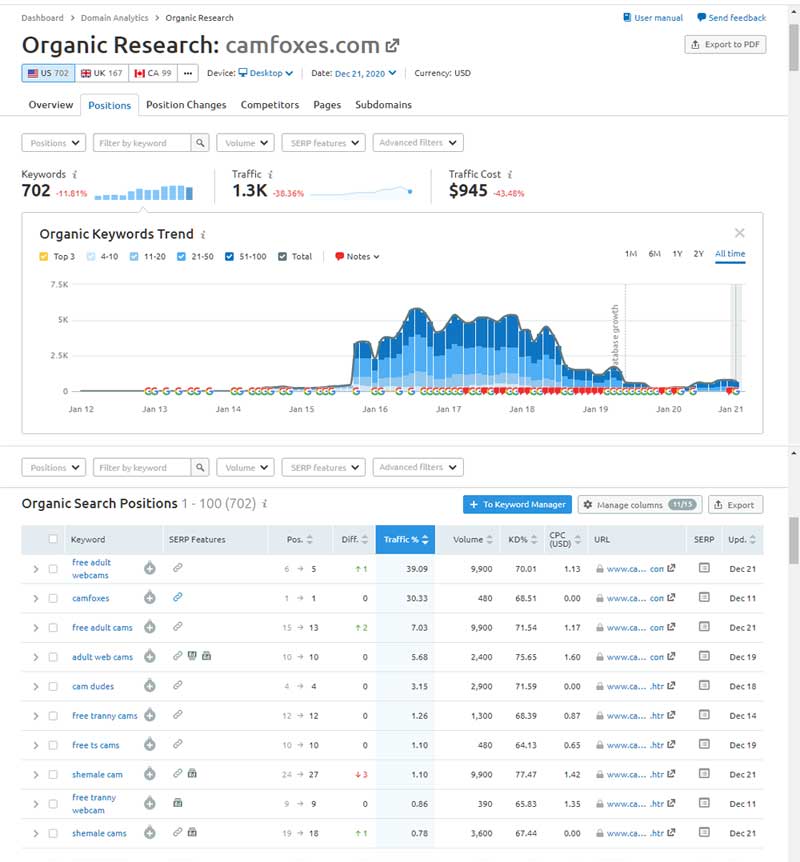
Task: Select the UK 167 database button
Action: point(102,73)
